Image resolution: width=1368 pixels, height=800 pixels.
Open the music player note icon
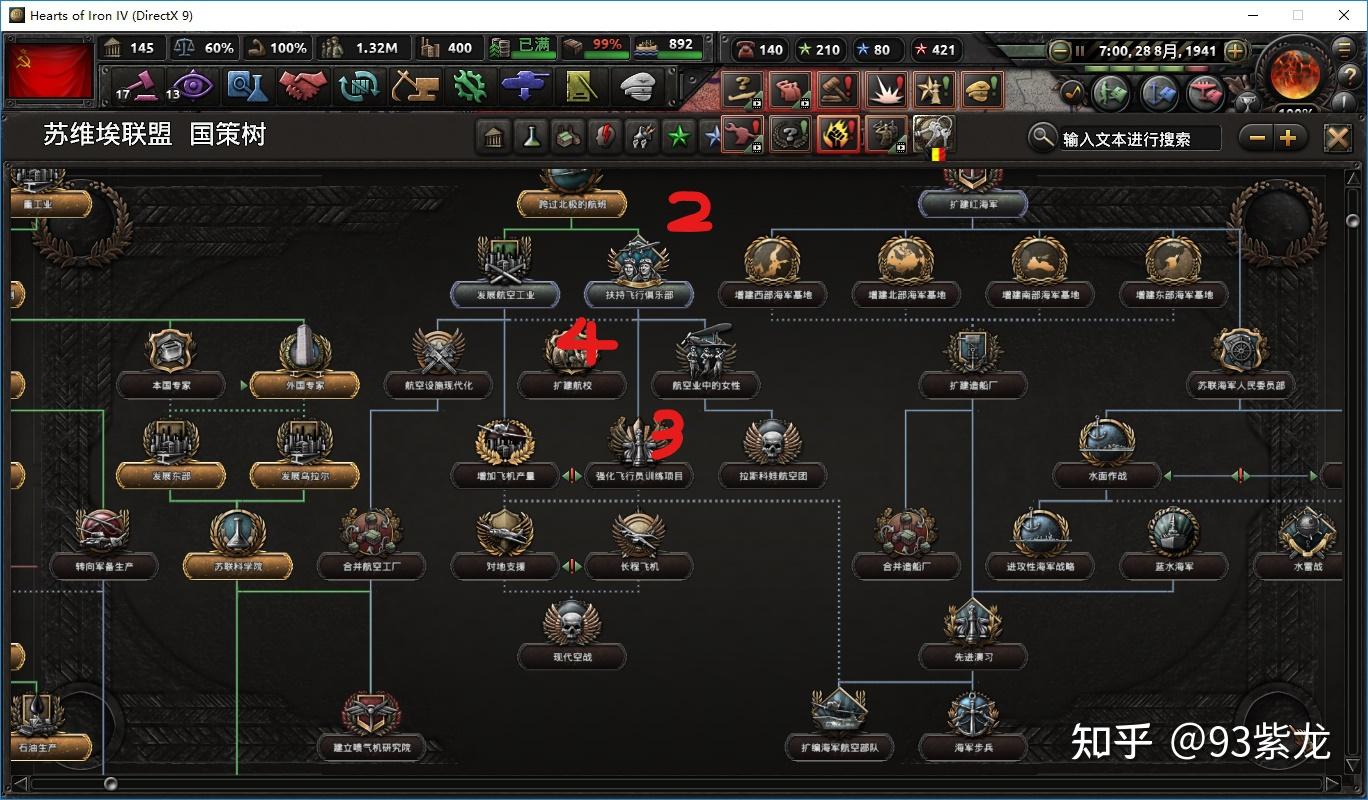[1072, 90]
